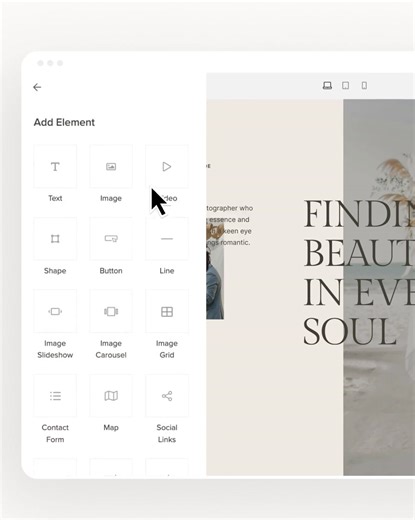Go back using the left arrow
The image size is (415, 520).
coord(37,87)
